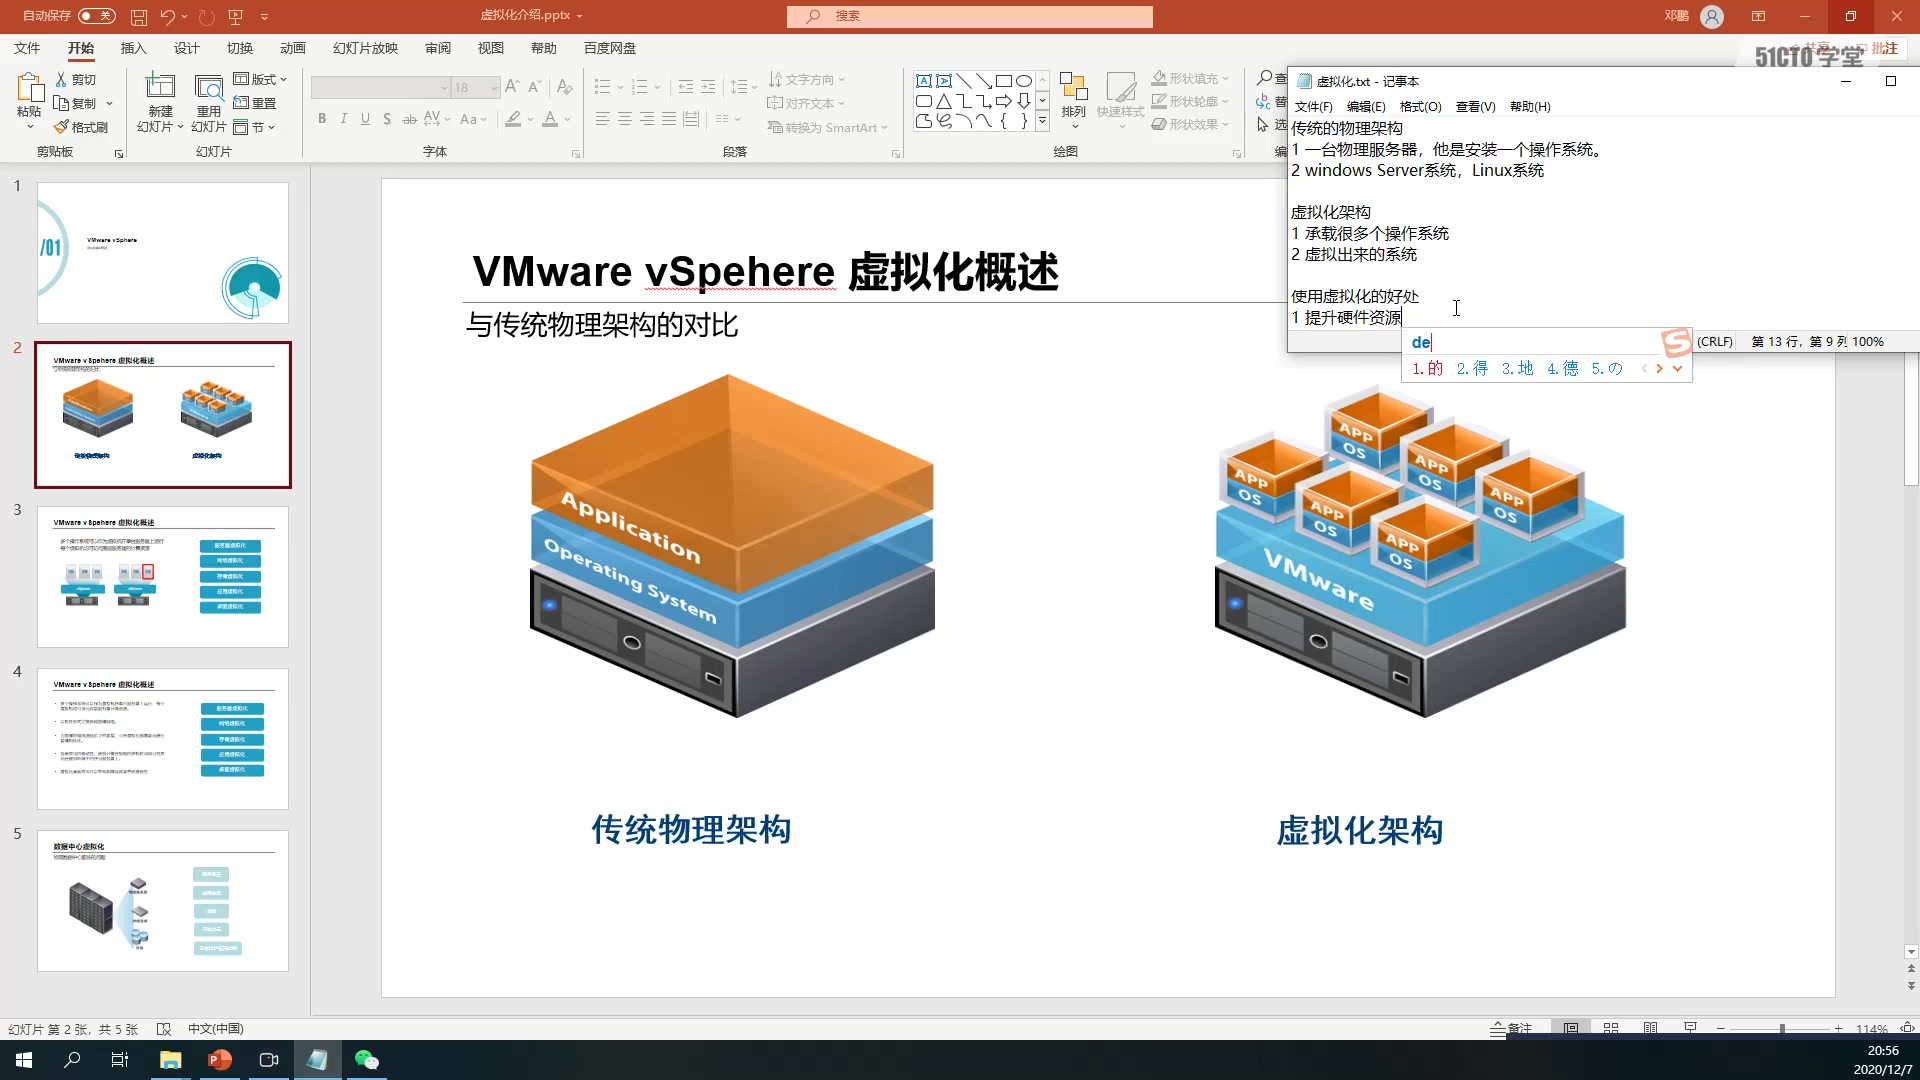Switch to the 设计 Design tab
1920x1080 pixels.
click(x=186, y=48)
